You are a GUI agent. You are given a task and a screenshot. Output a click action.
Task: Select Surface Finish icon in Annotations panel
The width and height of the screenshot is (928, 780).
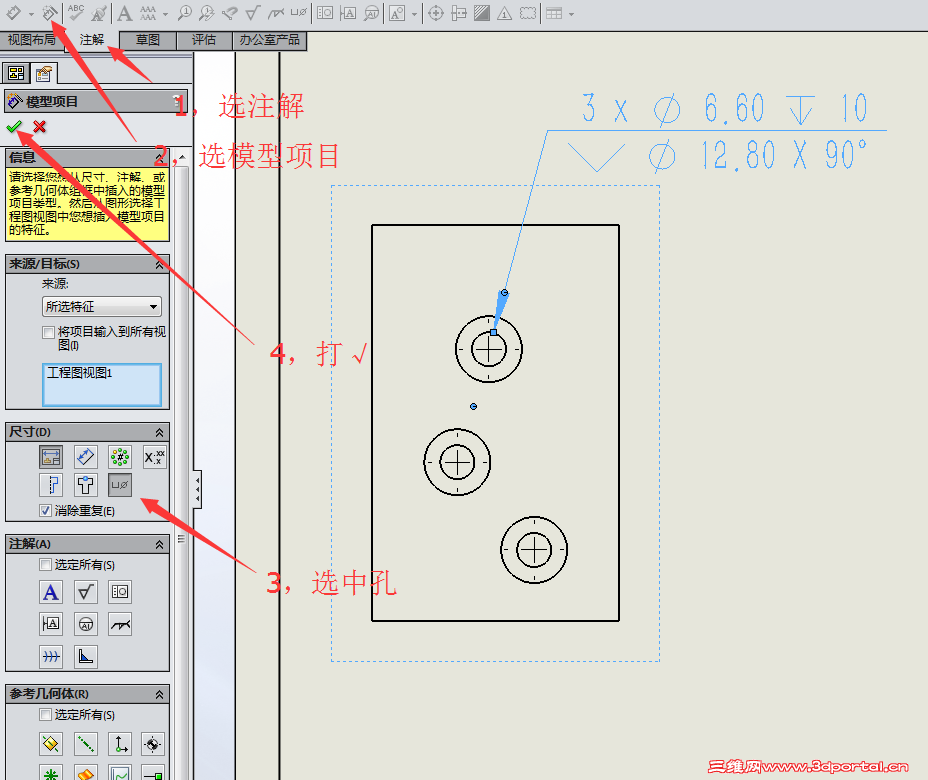tap(85, 592)
